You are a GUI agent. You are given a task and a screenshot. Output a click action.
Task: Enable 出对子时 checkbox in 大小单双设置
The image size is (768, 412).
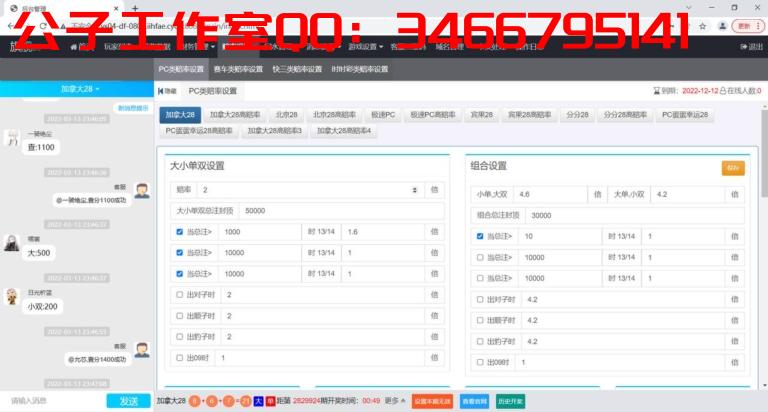point(179,295)
